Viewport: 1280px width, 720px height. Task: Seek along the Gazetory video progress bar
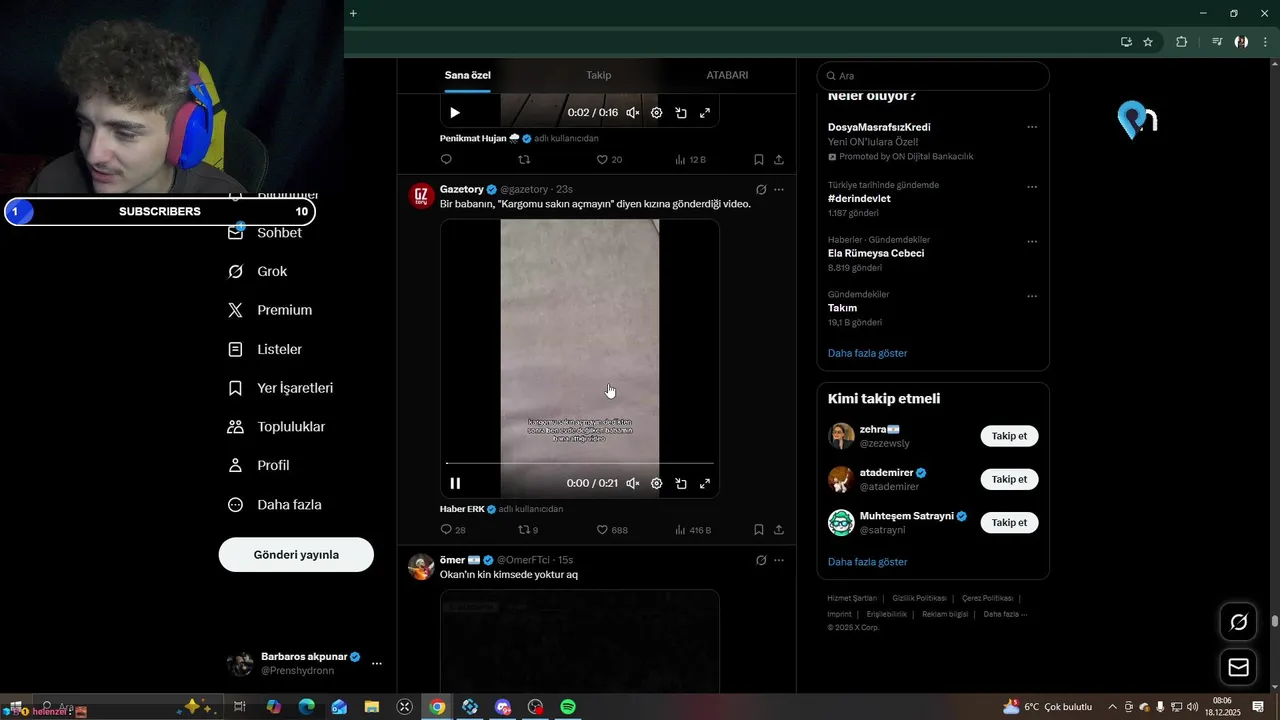[x=580, y=463]
